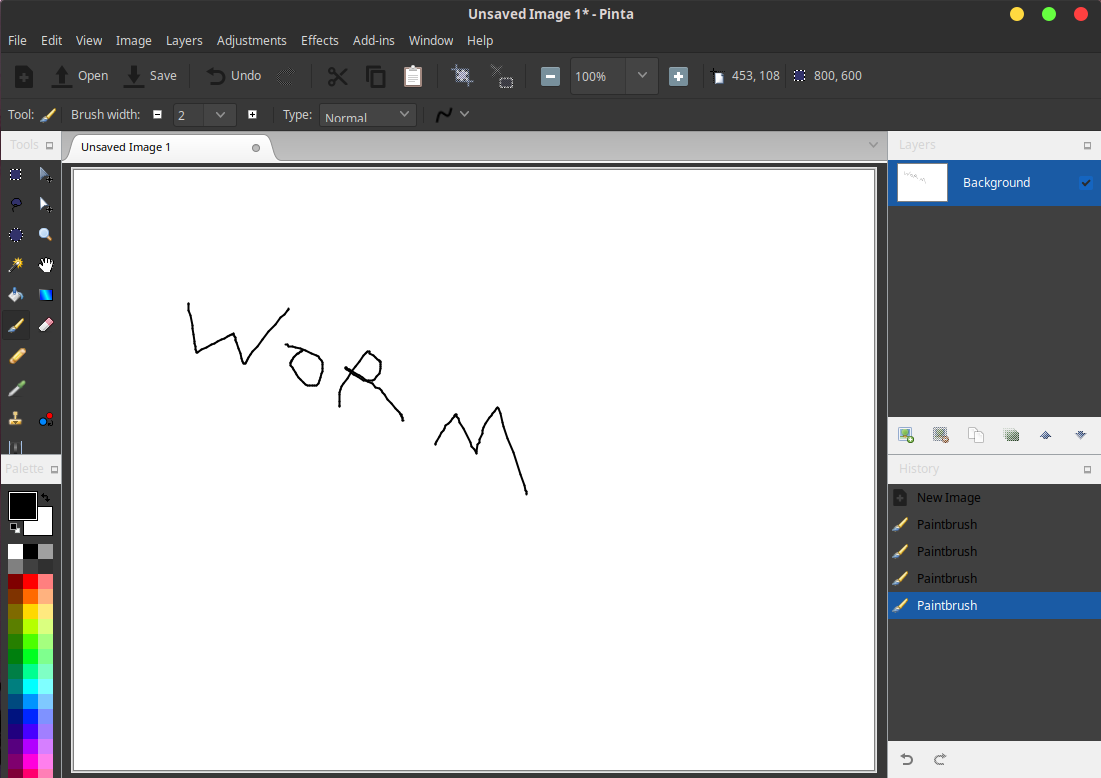The height and width of the screenshot is (778, 1101).
Task: Toggle the Layers panel header button
Action: [1088, 145]
